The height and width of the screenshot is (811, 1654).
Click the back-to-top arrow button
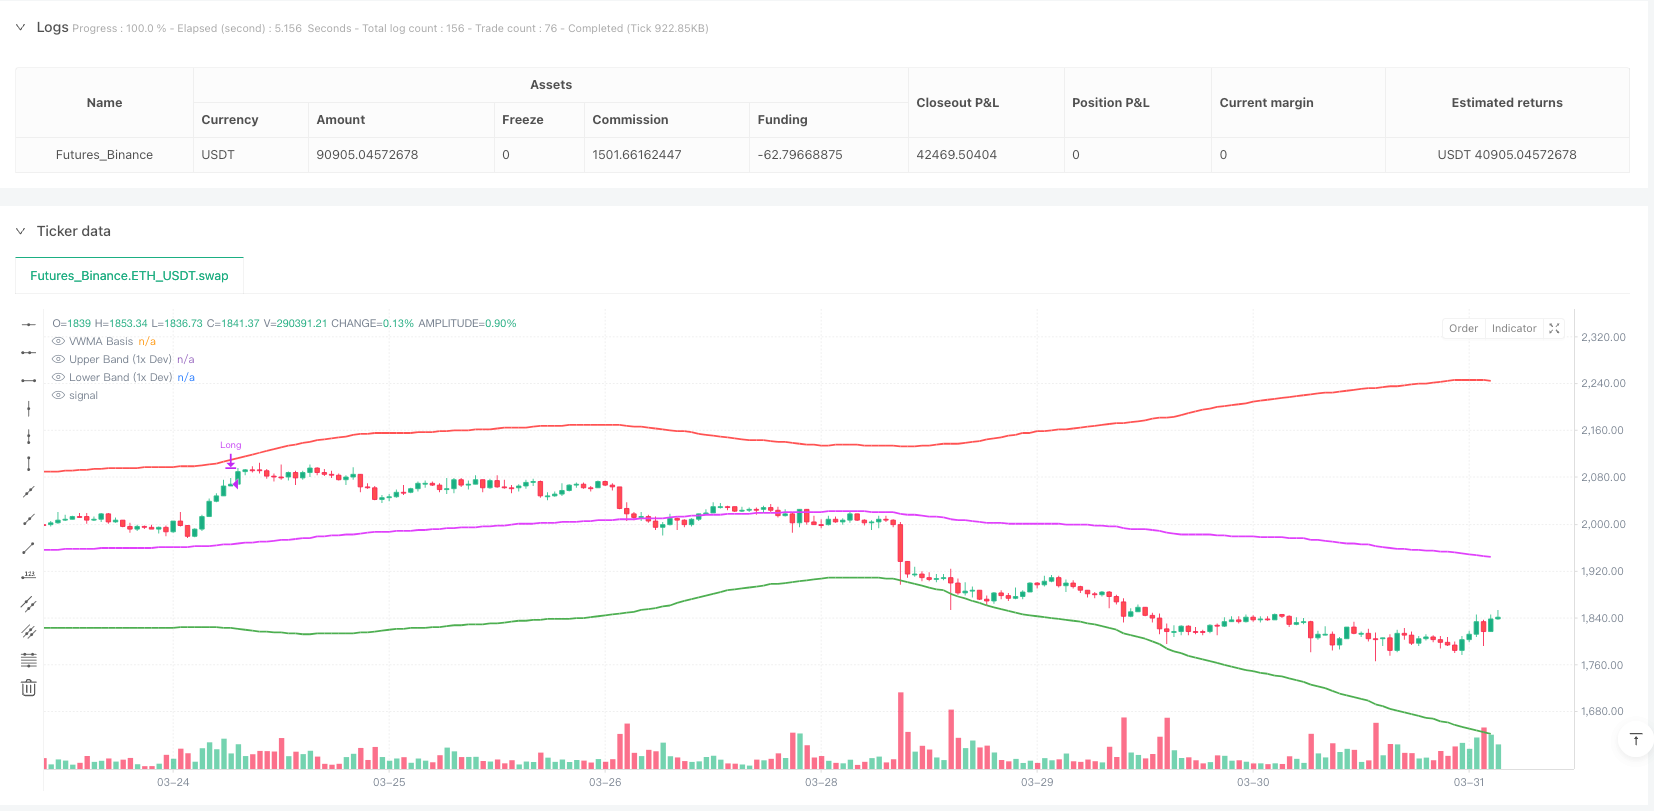click(x=1636, y=739)
